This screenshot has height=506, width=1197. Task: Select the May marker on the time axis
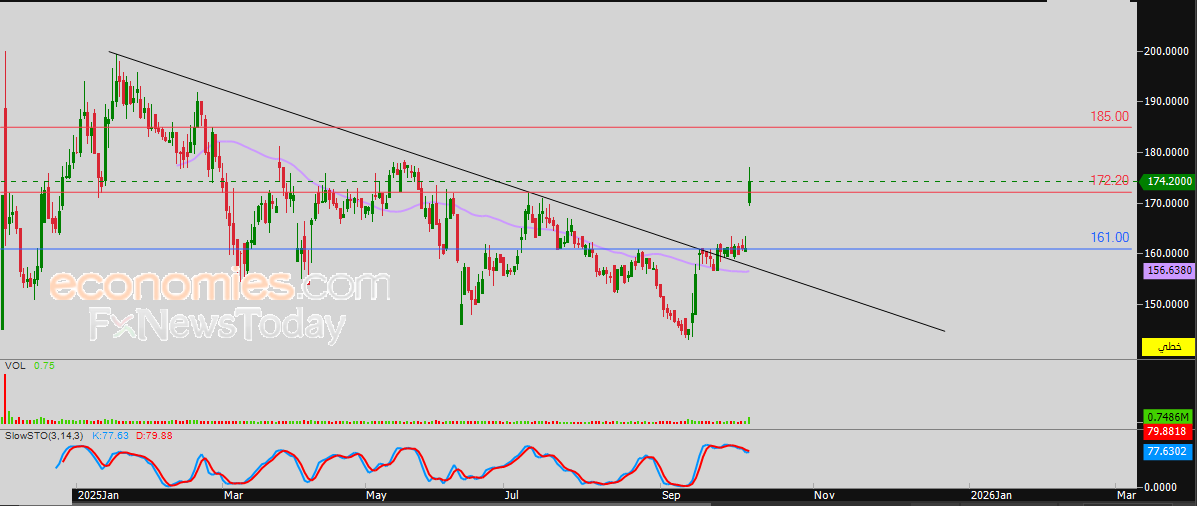(376, 495)
